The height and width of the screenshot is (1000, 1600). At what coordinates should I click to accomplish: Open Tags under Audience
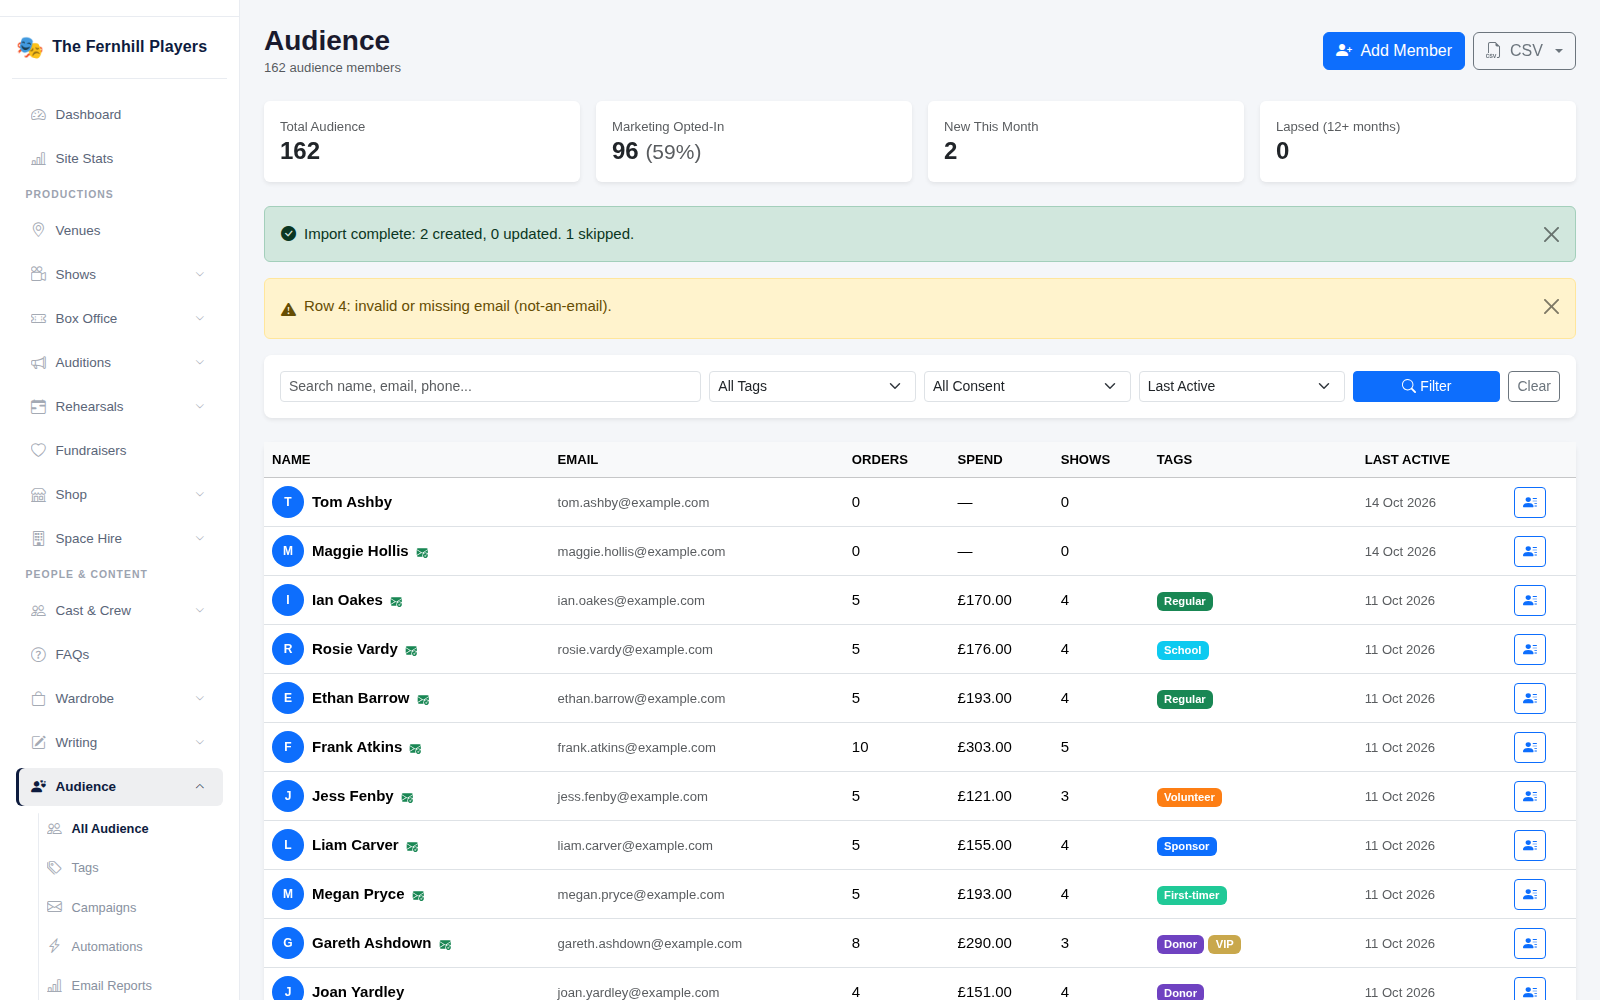tap(131, 868)
